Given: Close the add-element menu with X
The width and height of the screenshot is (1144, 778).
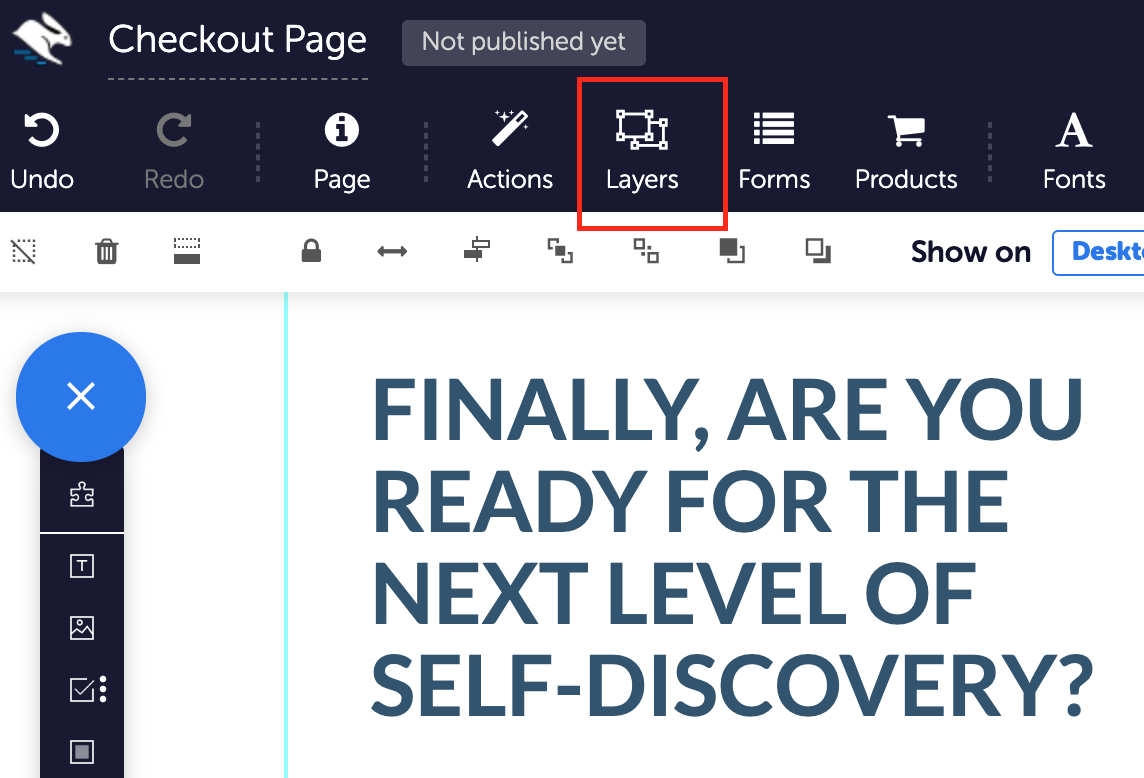Looking at the screenshot, I should point(81,396).
